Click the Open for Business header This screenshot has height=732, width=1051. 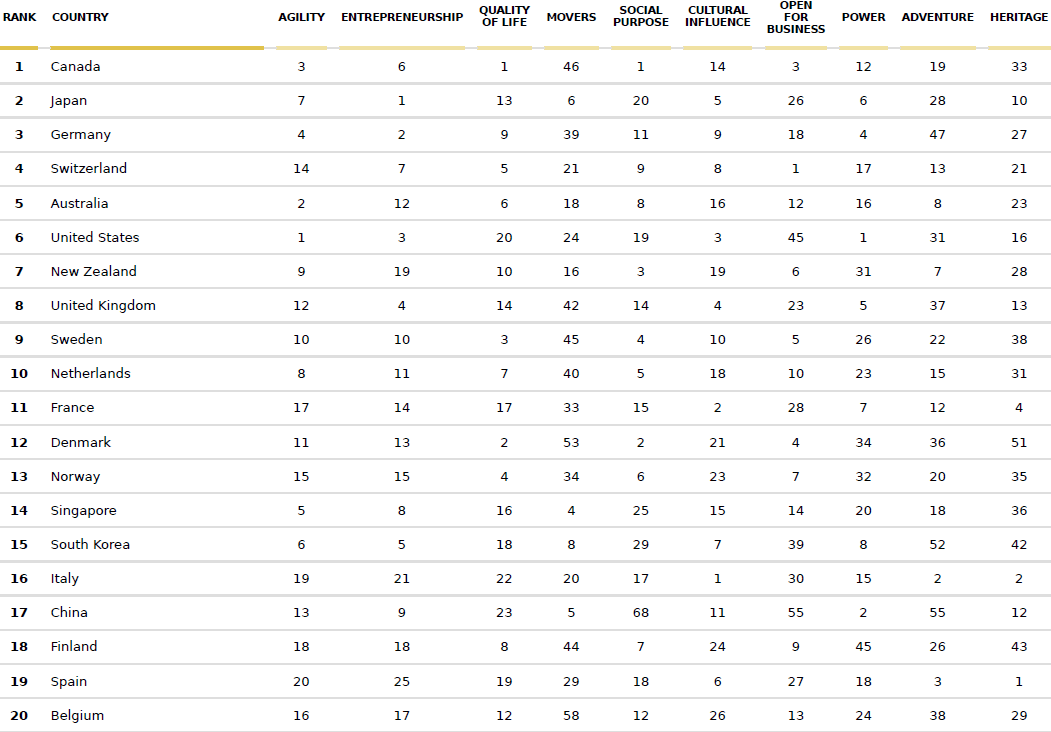pos(796,17)
